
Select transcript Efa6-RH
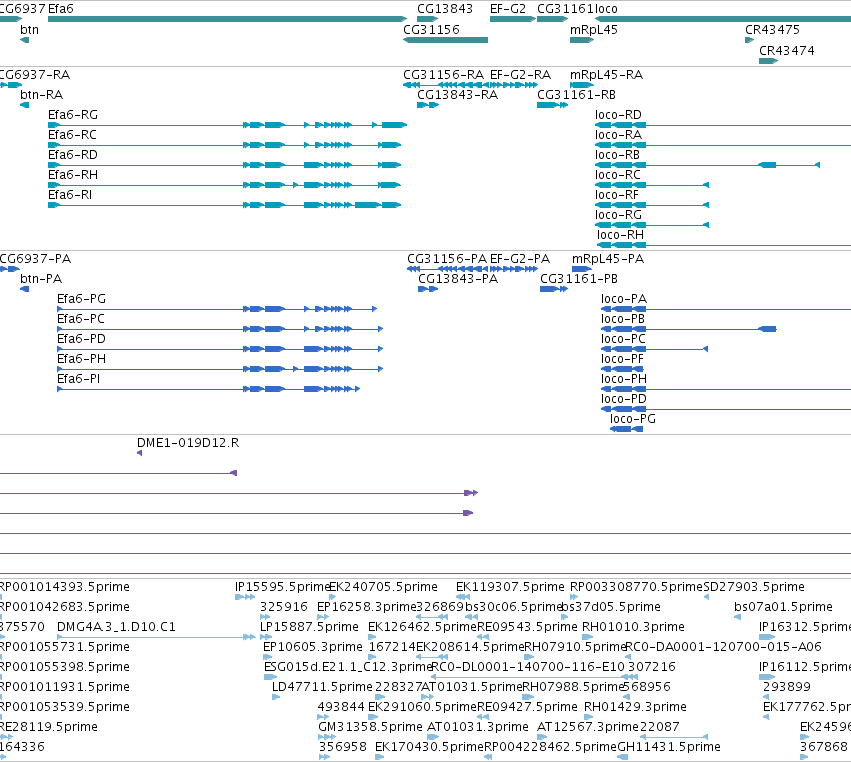point(225,185)
